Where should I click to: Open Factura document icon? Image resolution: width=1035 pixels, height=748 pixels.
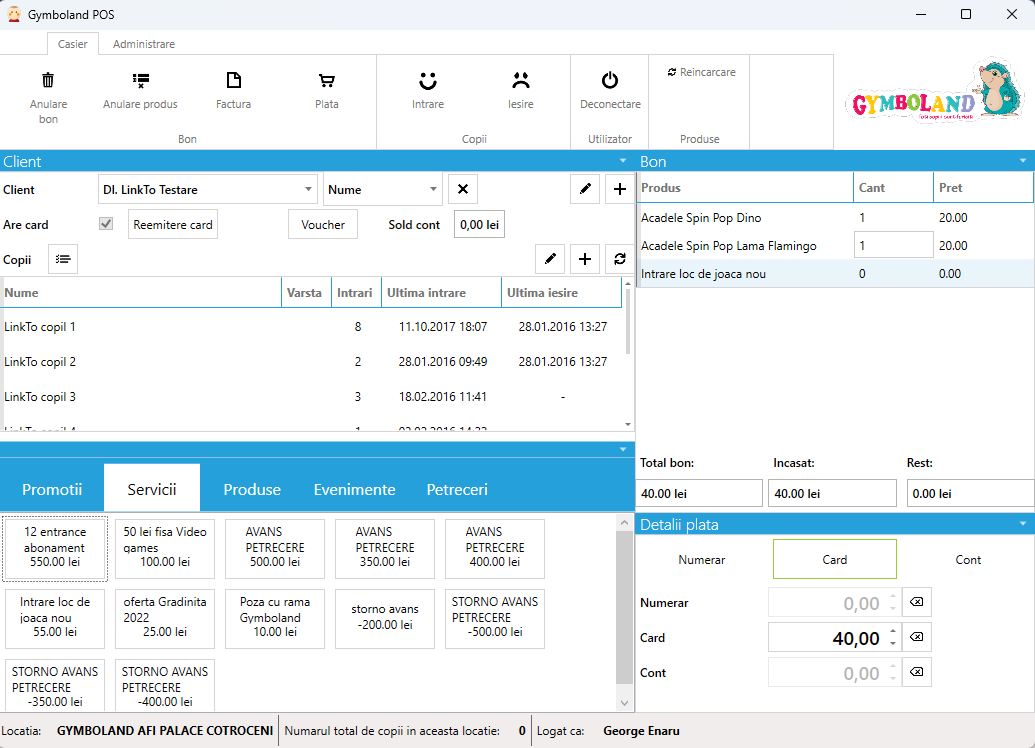pyautogui.click(x=233, y=81)
